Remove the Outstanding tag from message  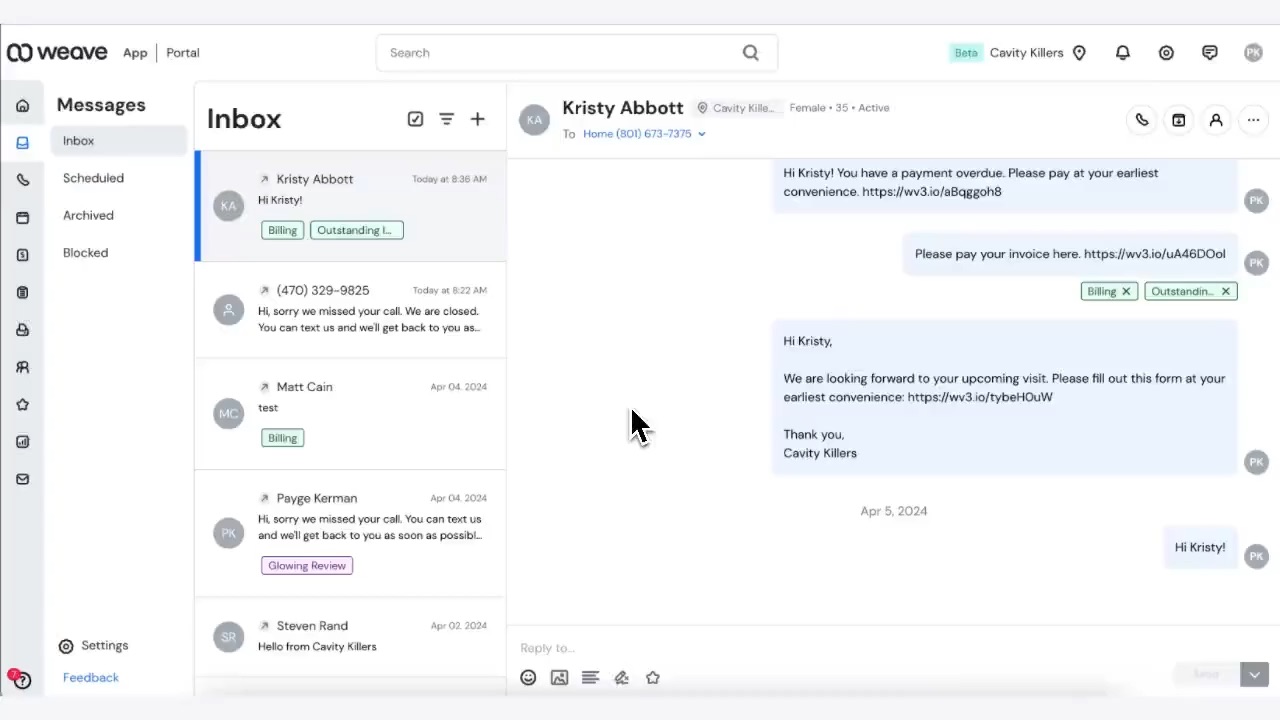[x=1225, y=291]
